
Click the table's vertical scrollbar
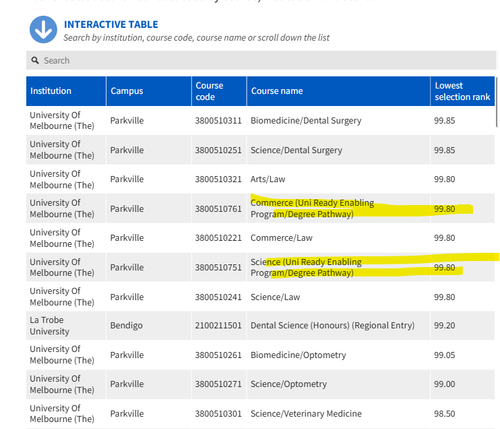pyautogui.click(x=497, y=102)
